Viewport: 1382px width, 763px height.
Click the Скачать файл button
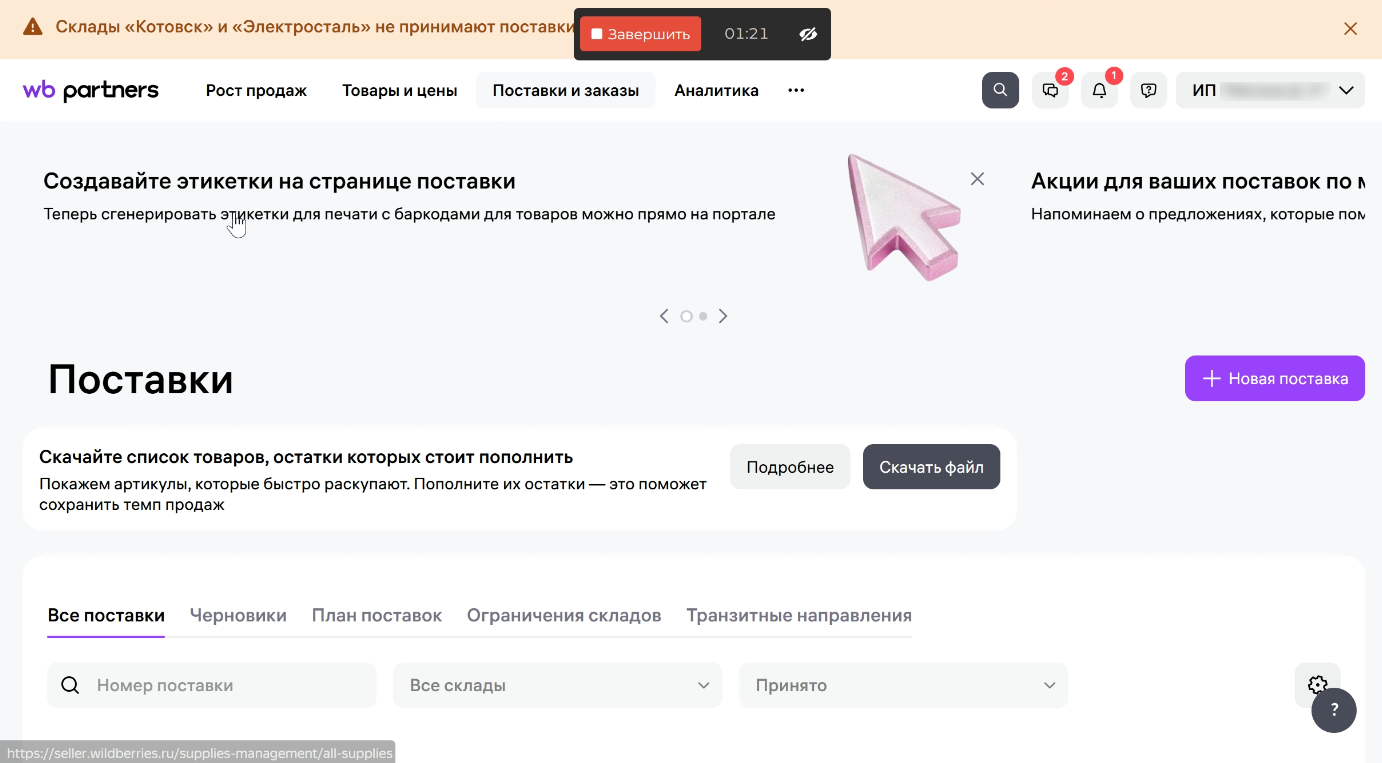point(931,467)
